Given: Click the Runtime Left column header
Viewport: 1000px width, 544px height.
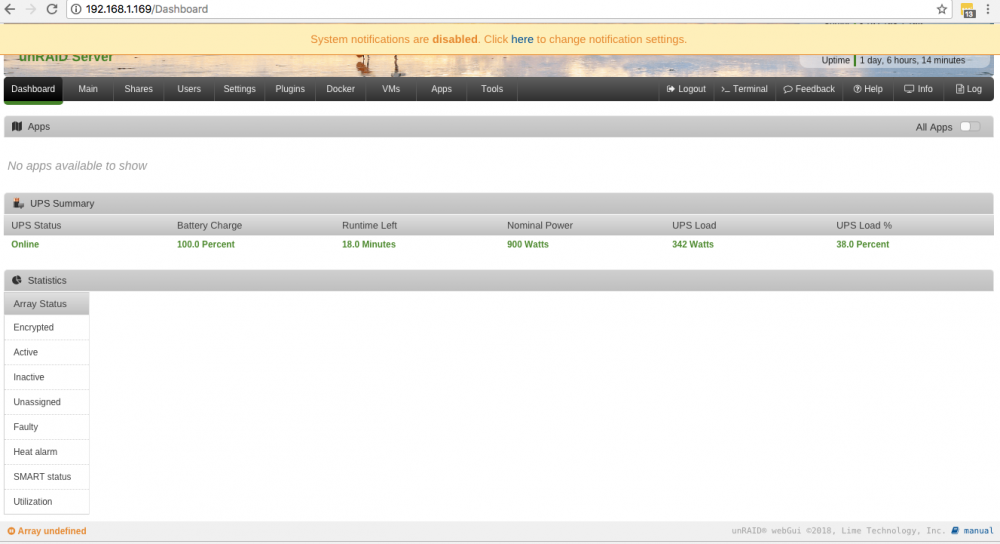Looking at the screenshot, I should [x=369, y=225].
